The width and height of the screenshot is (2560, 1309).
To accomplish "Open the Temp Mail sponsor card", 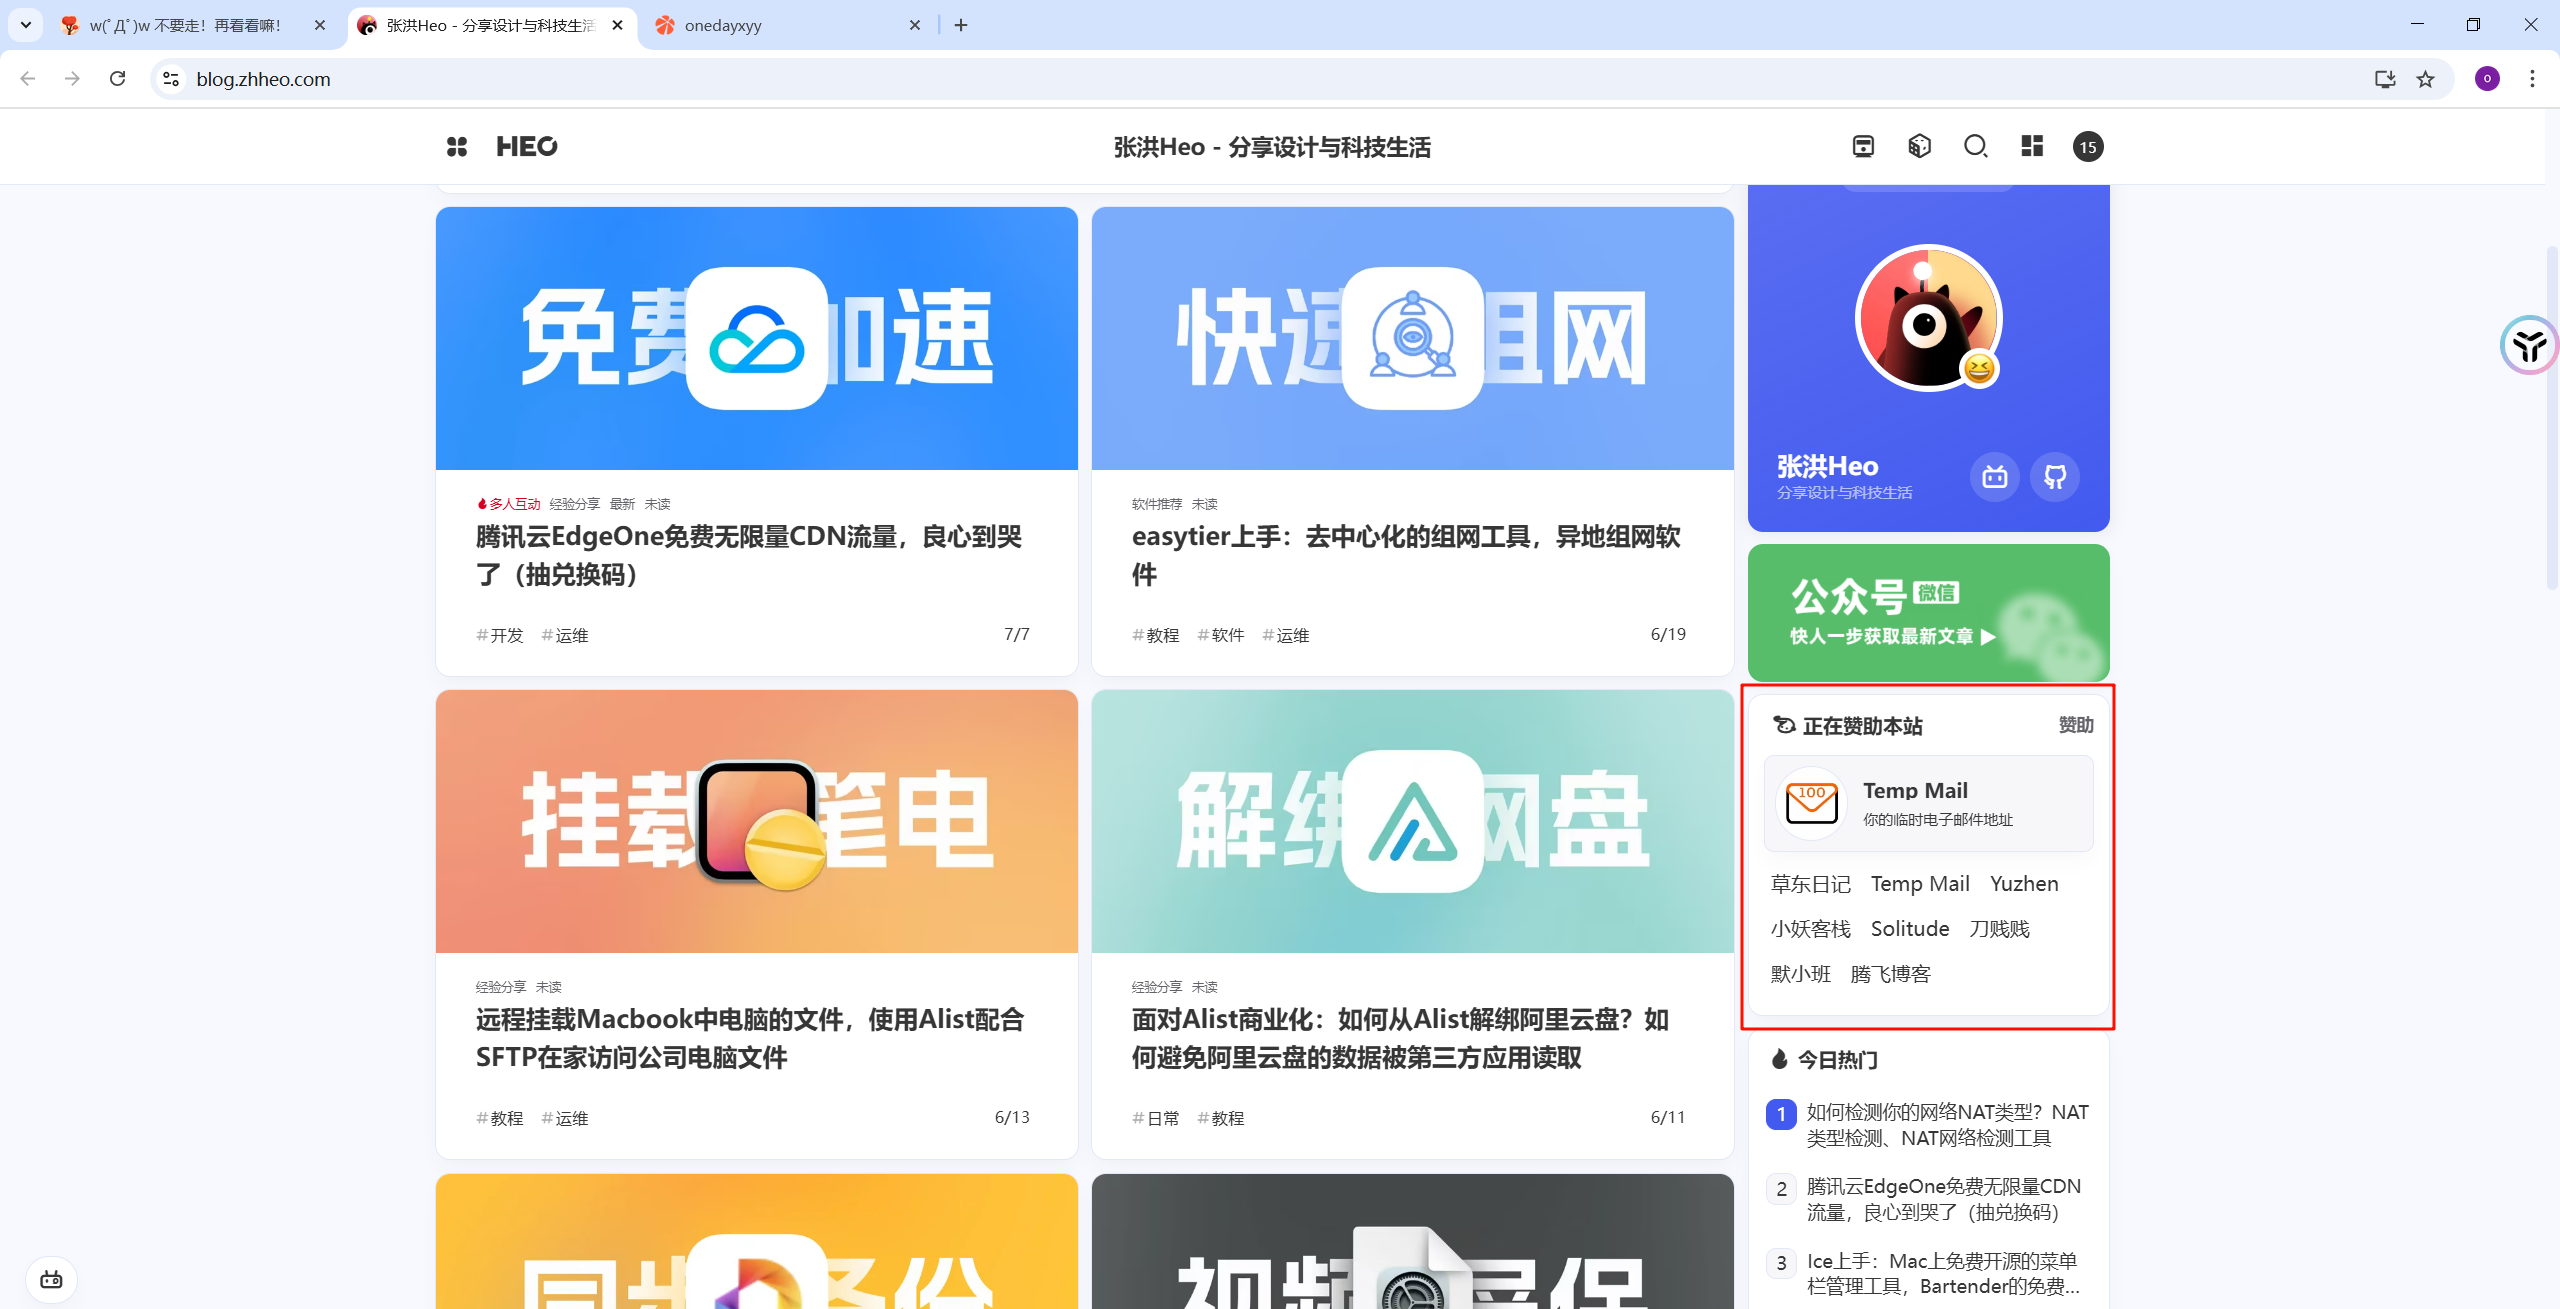I will click(x=1928, y=804).
